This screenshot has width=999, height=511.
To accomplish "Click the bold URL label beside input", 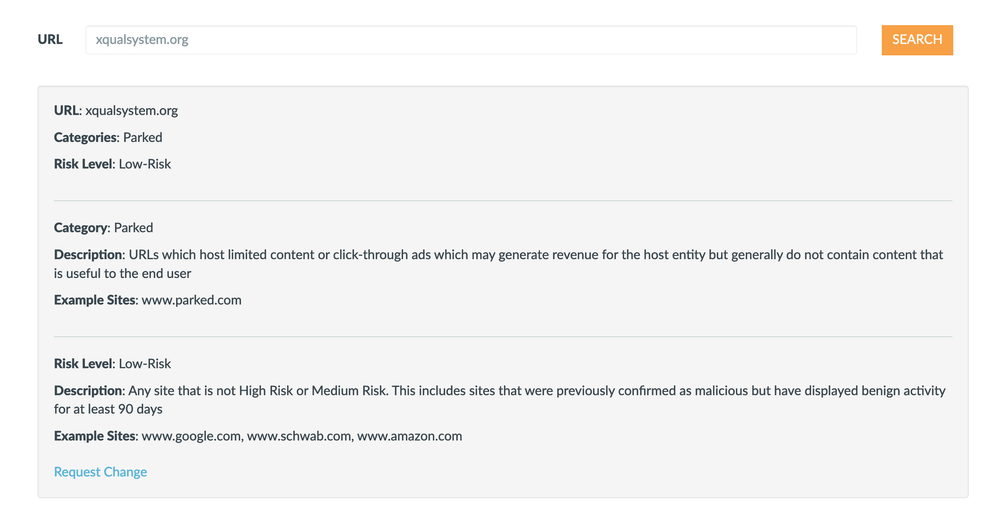I will pyautogui.click(x=50, y=40).
